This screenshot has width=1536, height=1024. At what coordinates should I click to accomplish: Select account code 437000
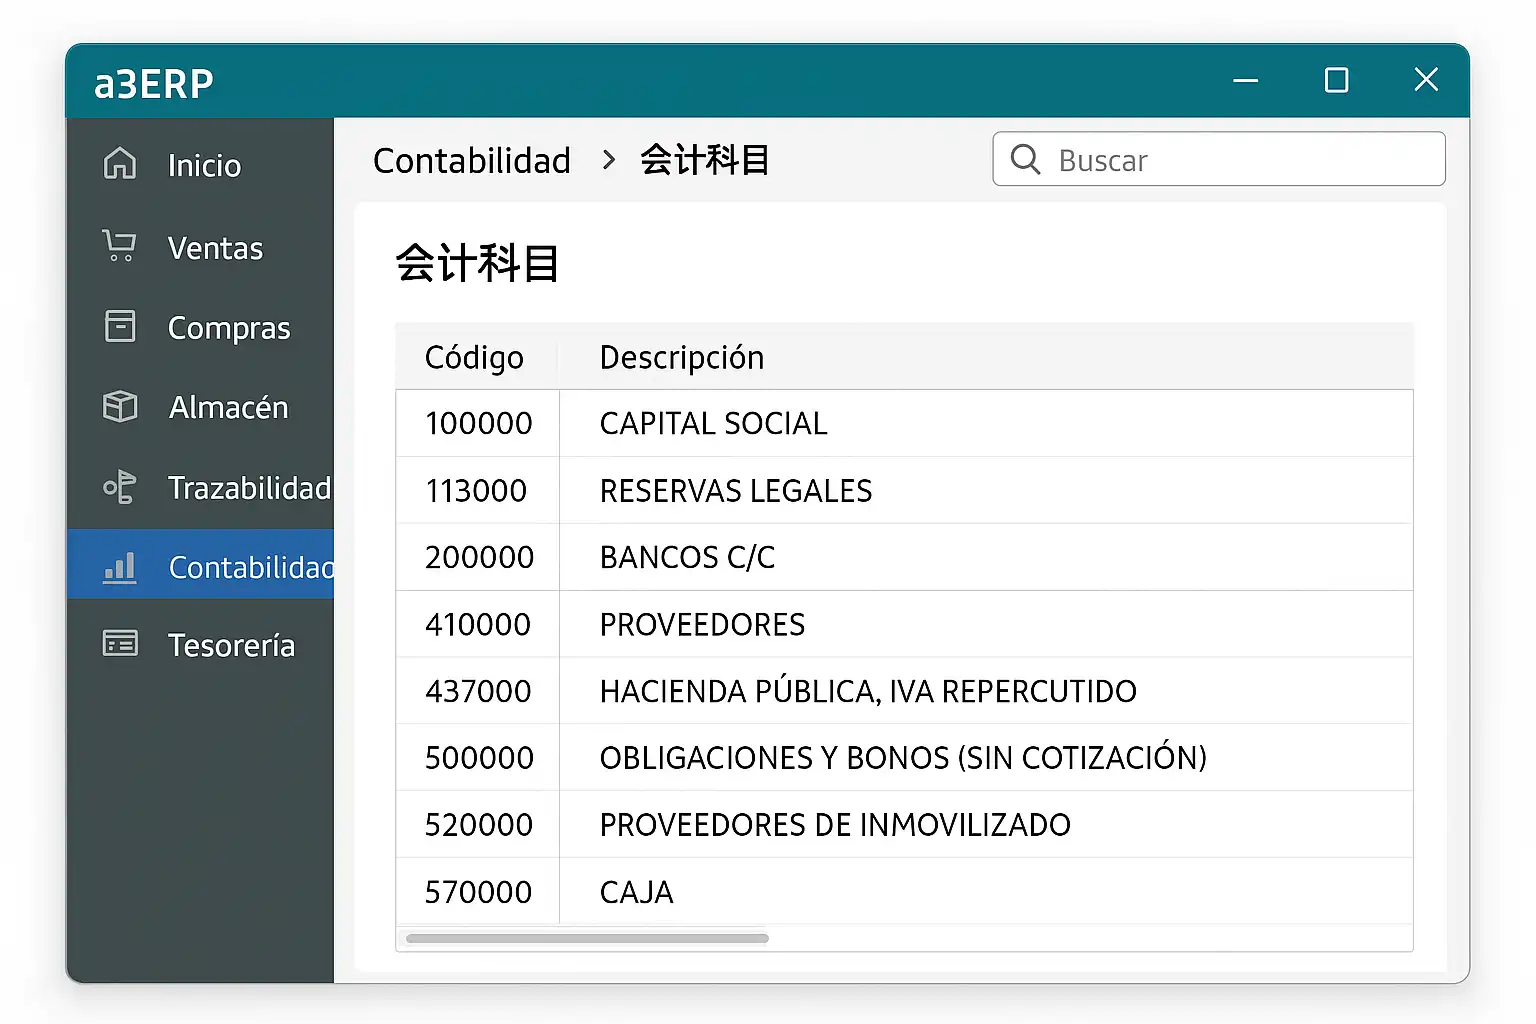tap(478, 691)
